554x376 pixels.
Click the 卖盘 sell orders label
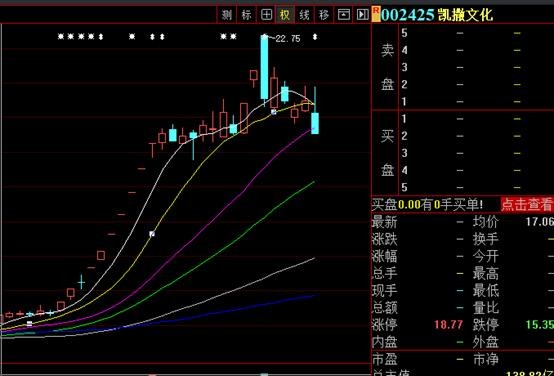click(388, 67)
